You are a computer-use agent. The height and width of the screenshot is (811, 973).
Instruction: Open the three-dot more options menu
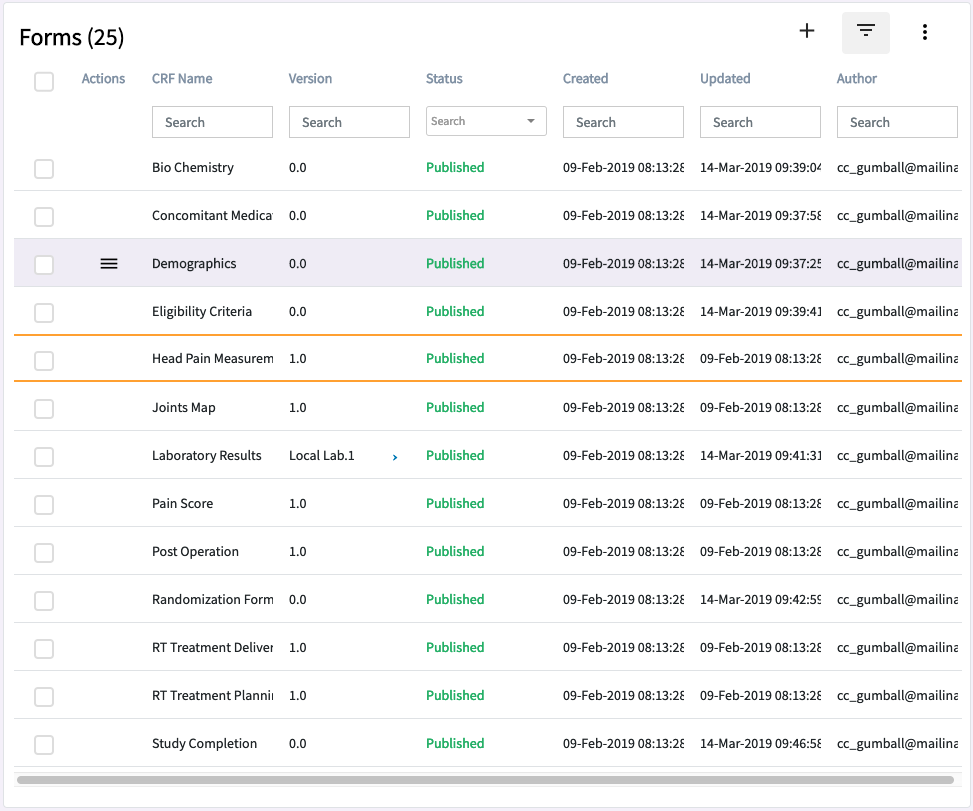click(x=925, y=32)
